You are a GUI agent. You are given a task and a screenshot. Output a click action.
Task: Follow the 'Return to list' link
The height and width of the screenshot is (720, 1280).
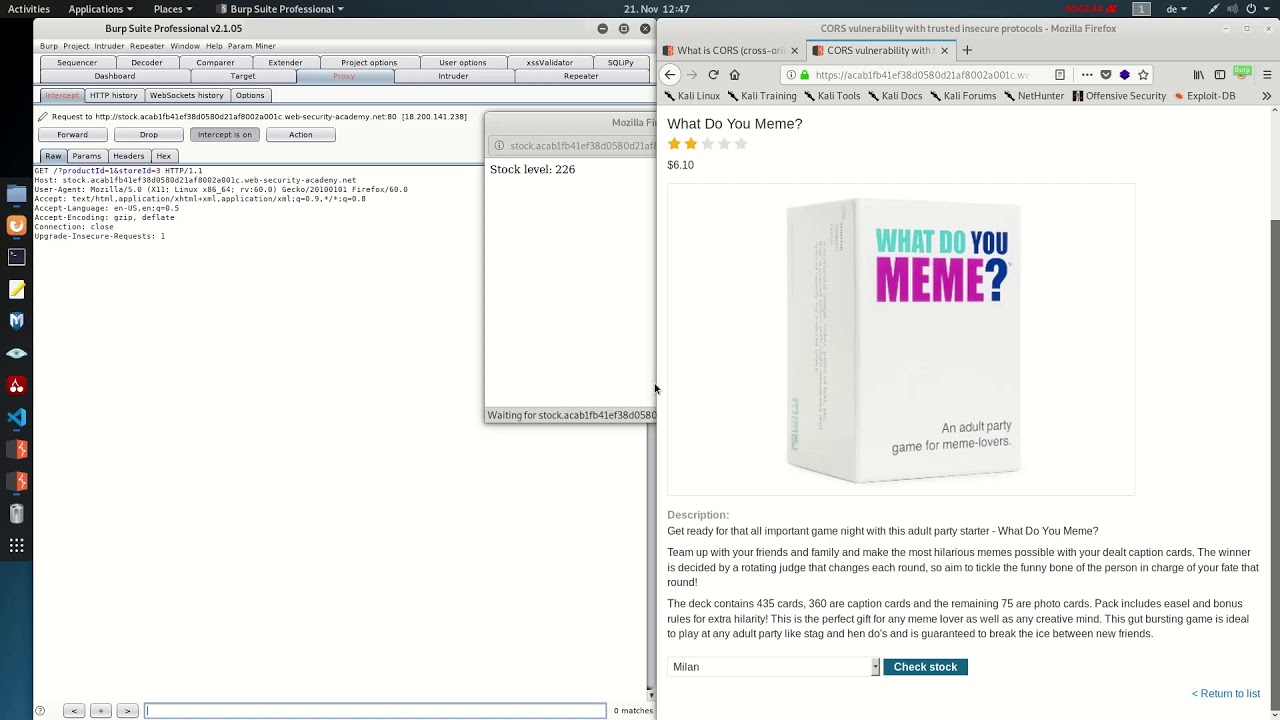click(1226, 694)
